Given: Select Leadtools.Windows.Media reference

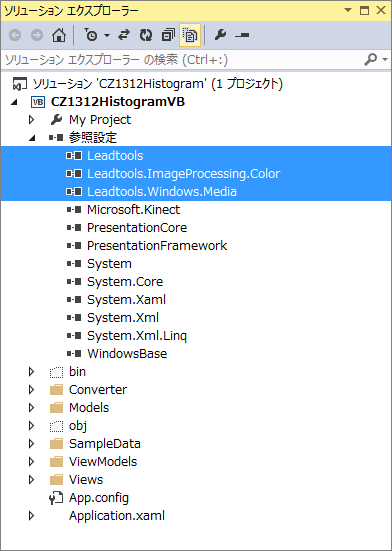Looking at the screenshot, I should click(162, 192).
